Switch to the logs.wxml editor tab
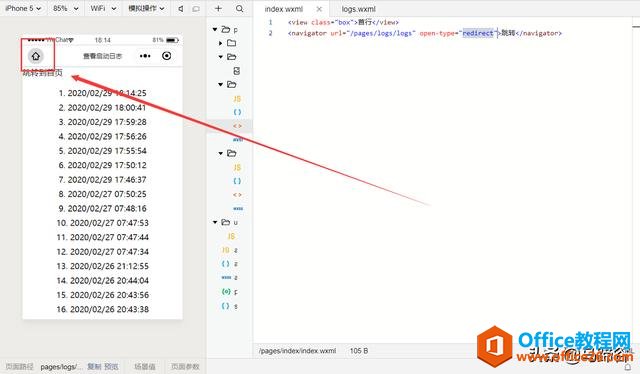This screenshot has height=374, width=640. pyautogui.click(x=358, y=9)
